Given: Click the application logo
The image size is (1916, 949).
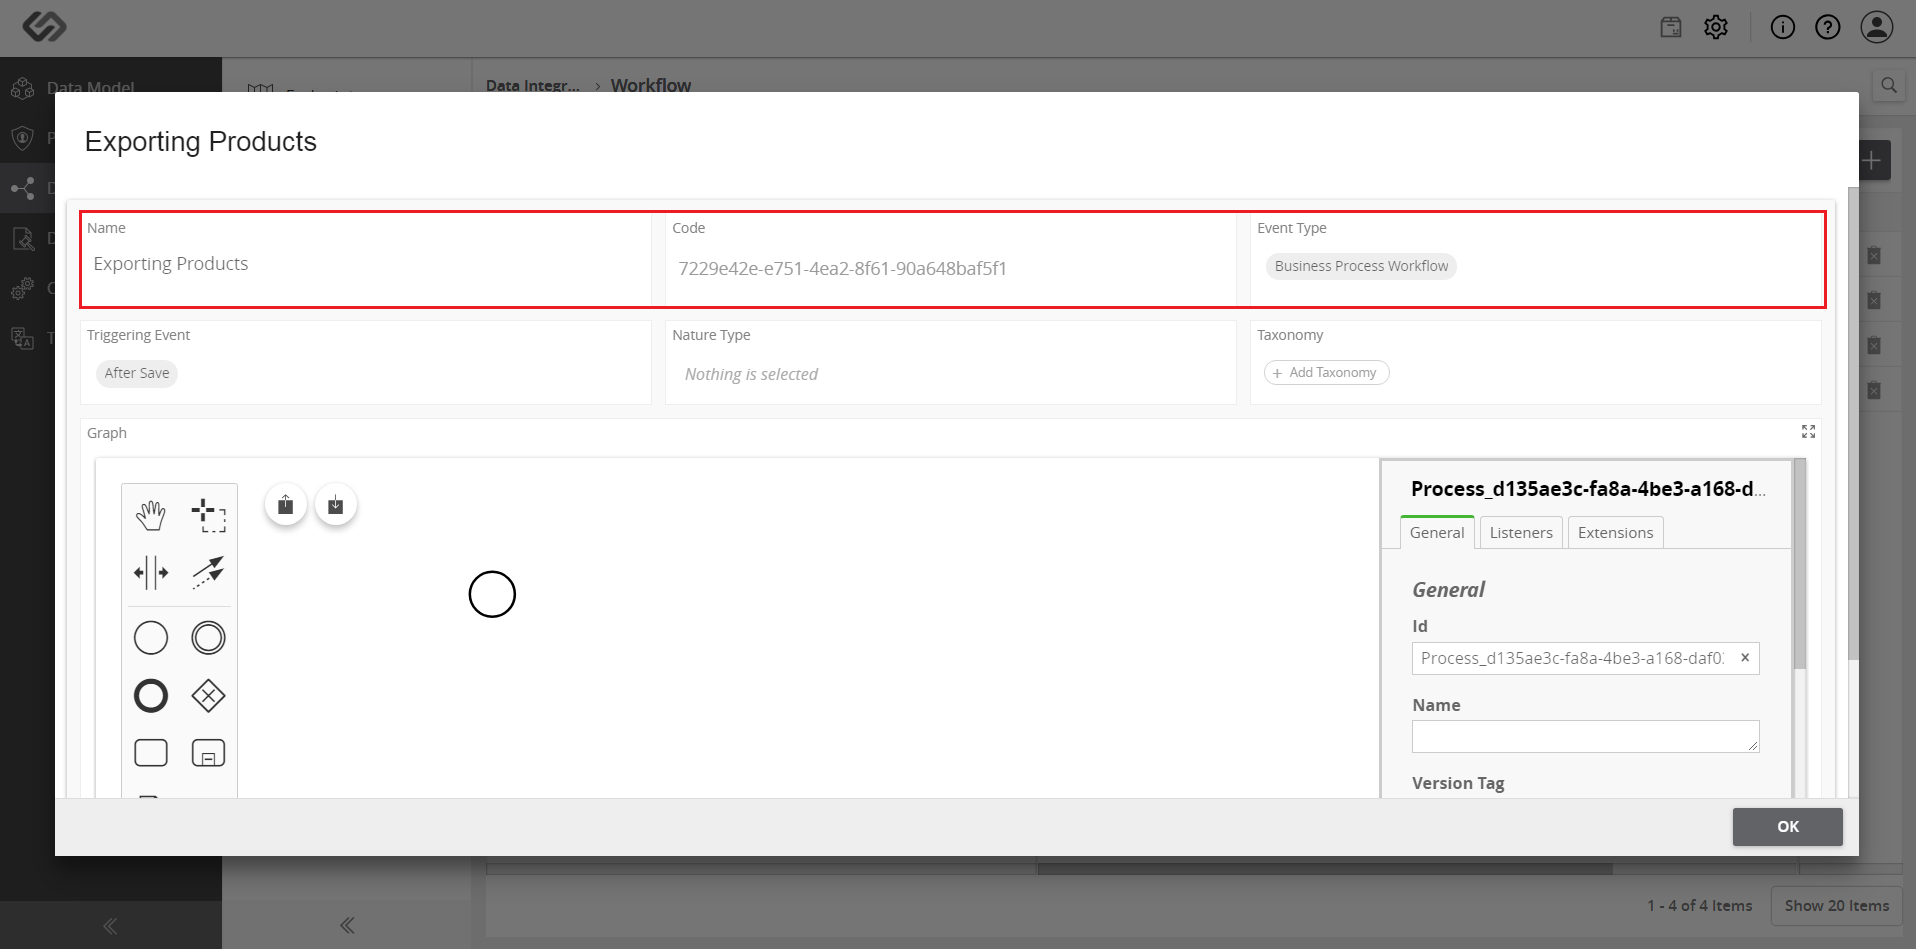Looking at the screenshot, I should (45, 26).
